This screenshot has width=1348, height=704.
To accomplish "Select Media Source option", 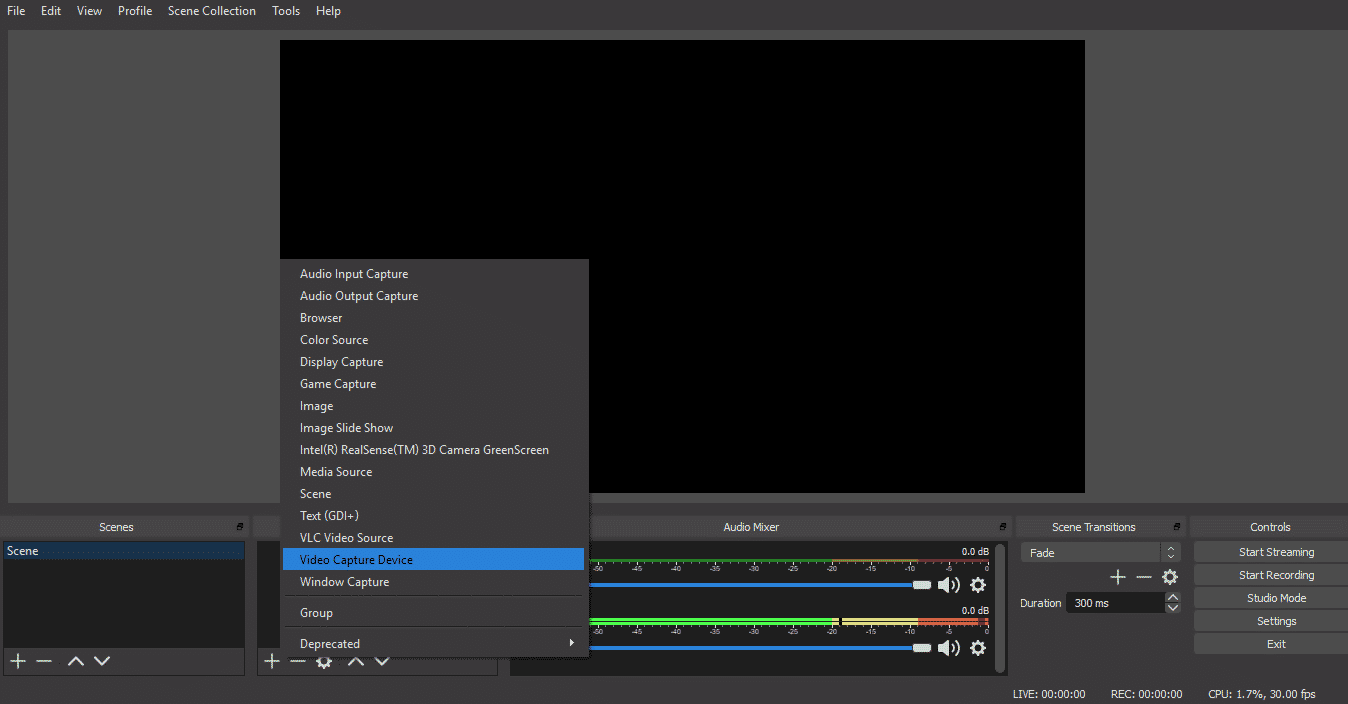I will (432, 472).
